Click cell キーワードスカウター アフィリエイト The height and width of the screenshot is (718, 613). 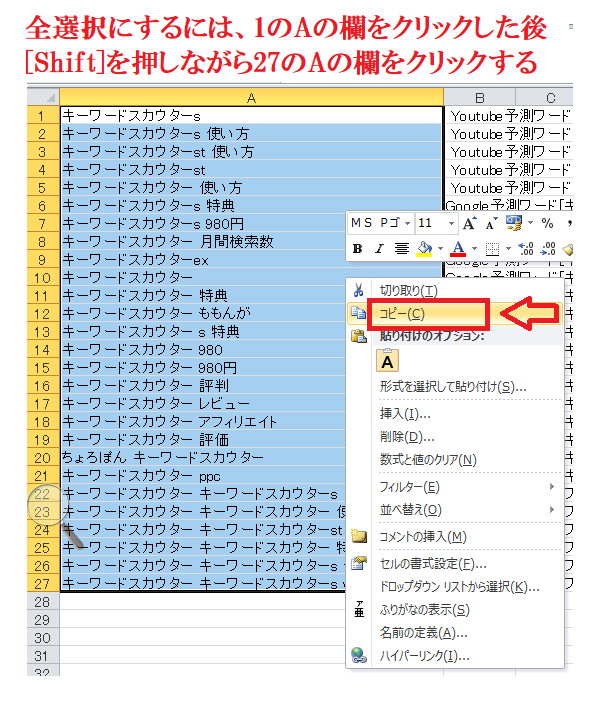[x=204, y=421]
